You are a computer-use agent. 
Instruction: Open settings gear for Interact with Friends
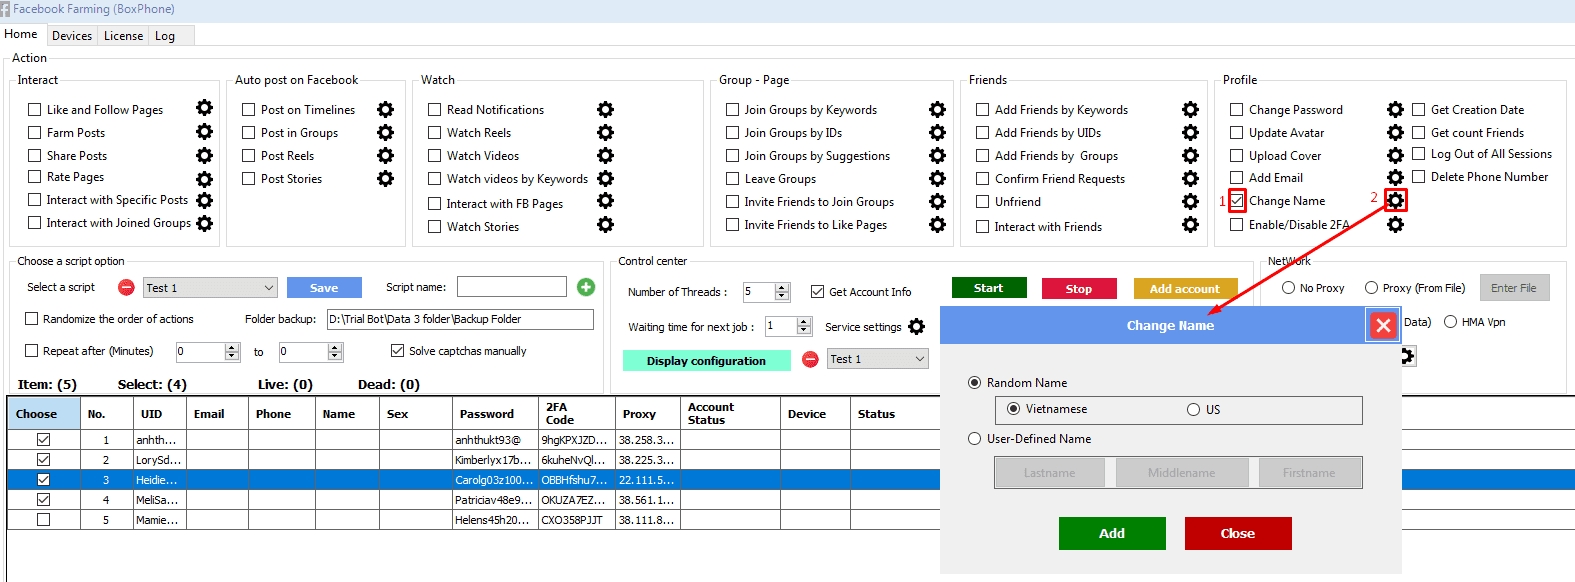tap(1190, 224)
